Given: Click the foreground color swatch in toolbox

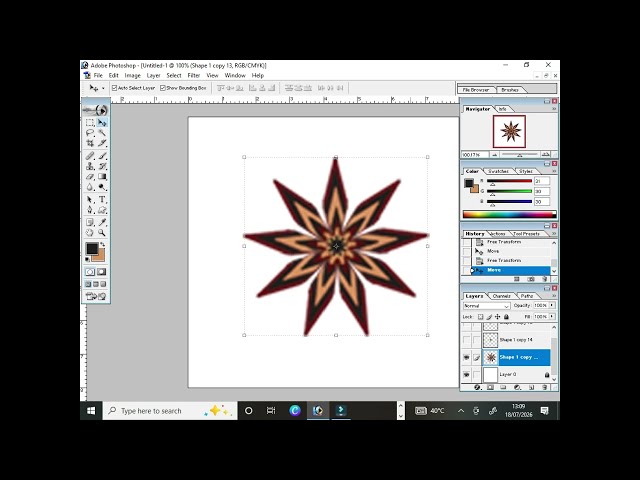Looking at the screenshot, I should [x=92, y=249].
